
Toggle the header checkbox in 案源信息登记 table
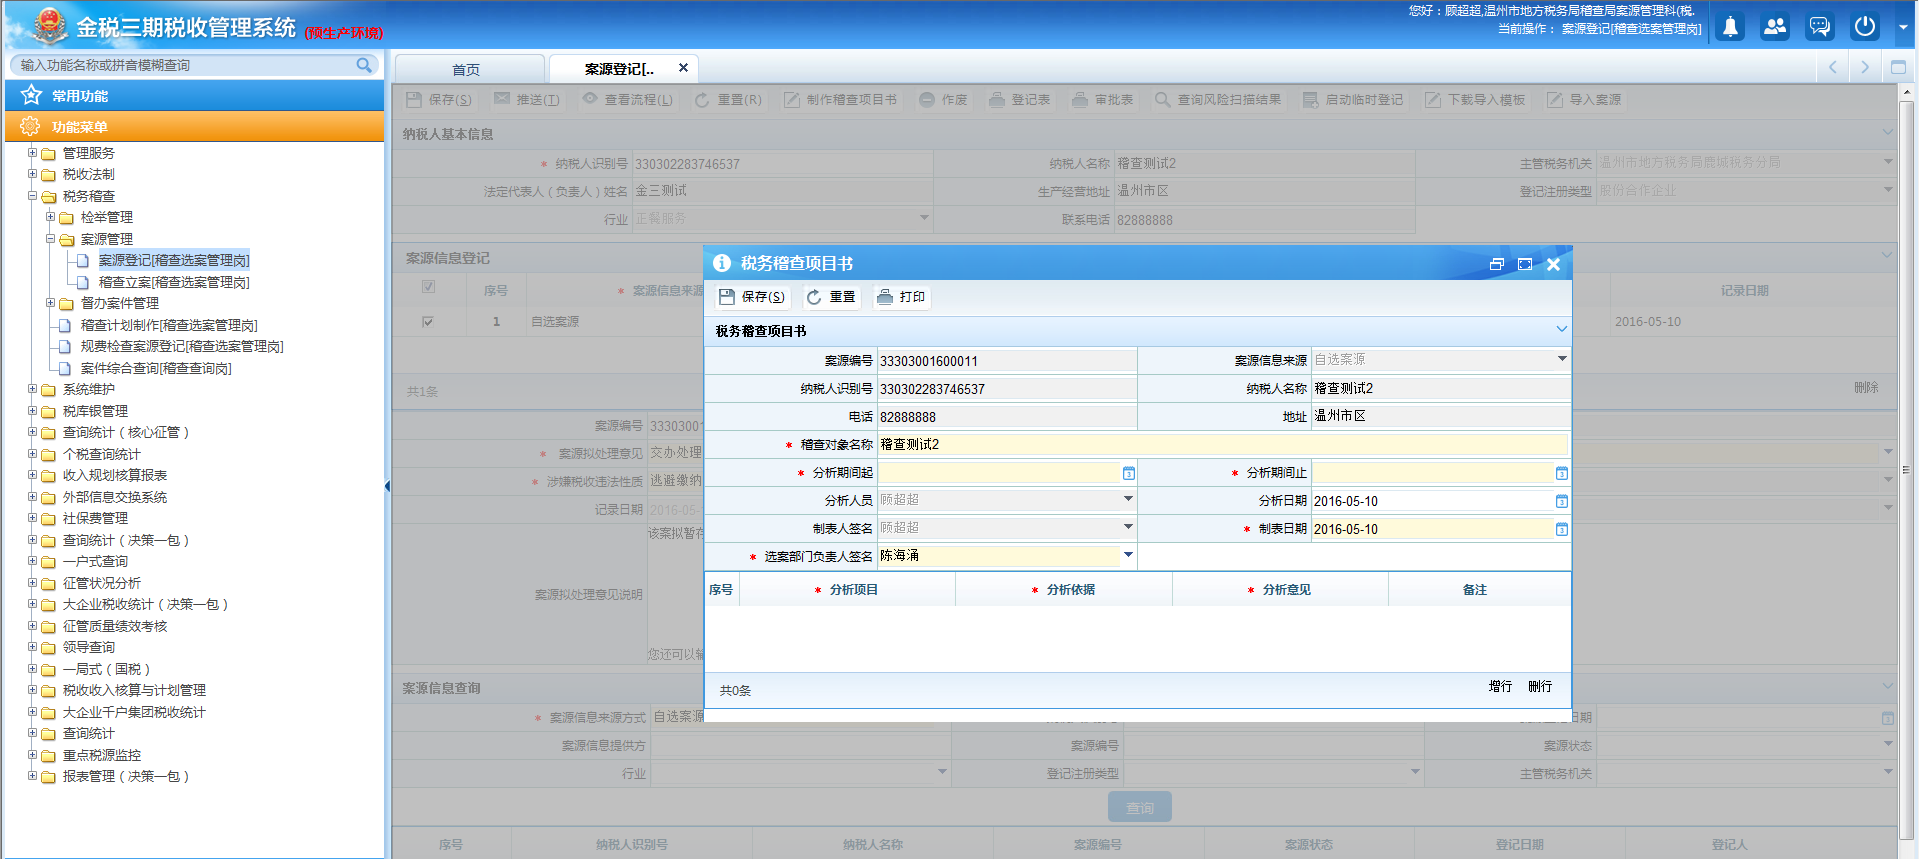coord(428,287)
